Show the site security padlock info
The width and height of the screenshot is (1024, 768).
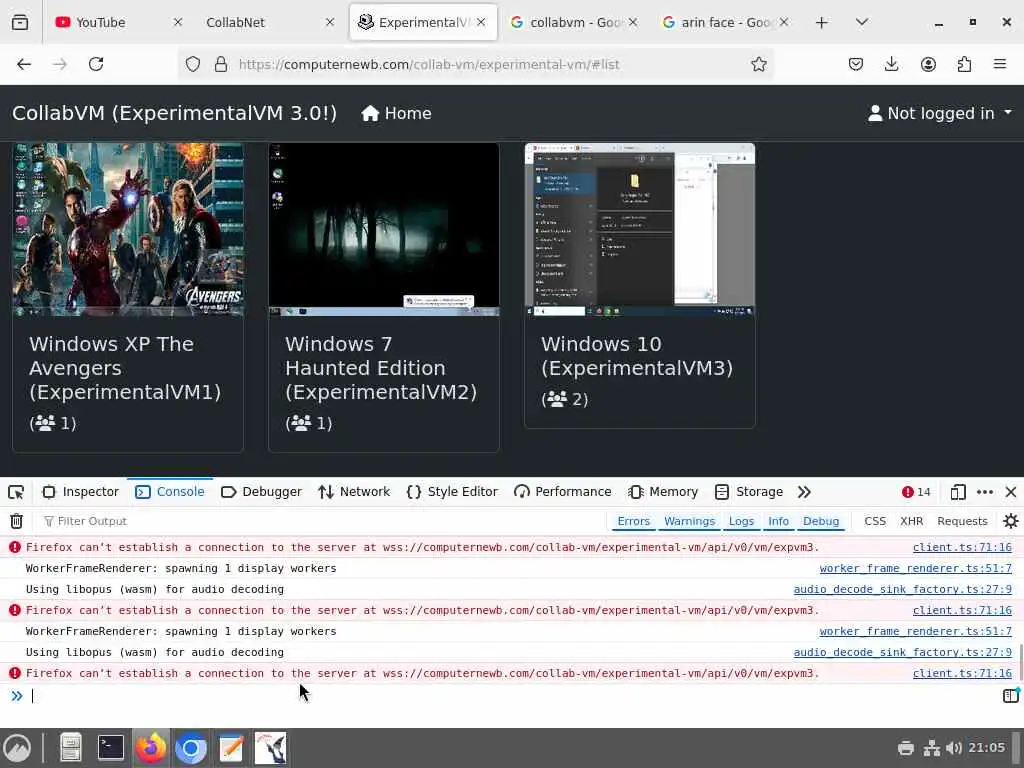click(x=221, y=64)
